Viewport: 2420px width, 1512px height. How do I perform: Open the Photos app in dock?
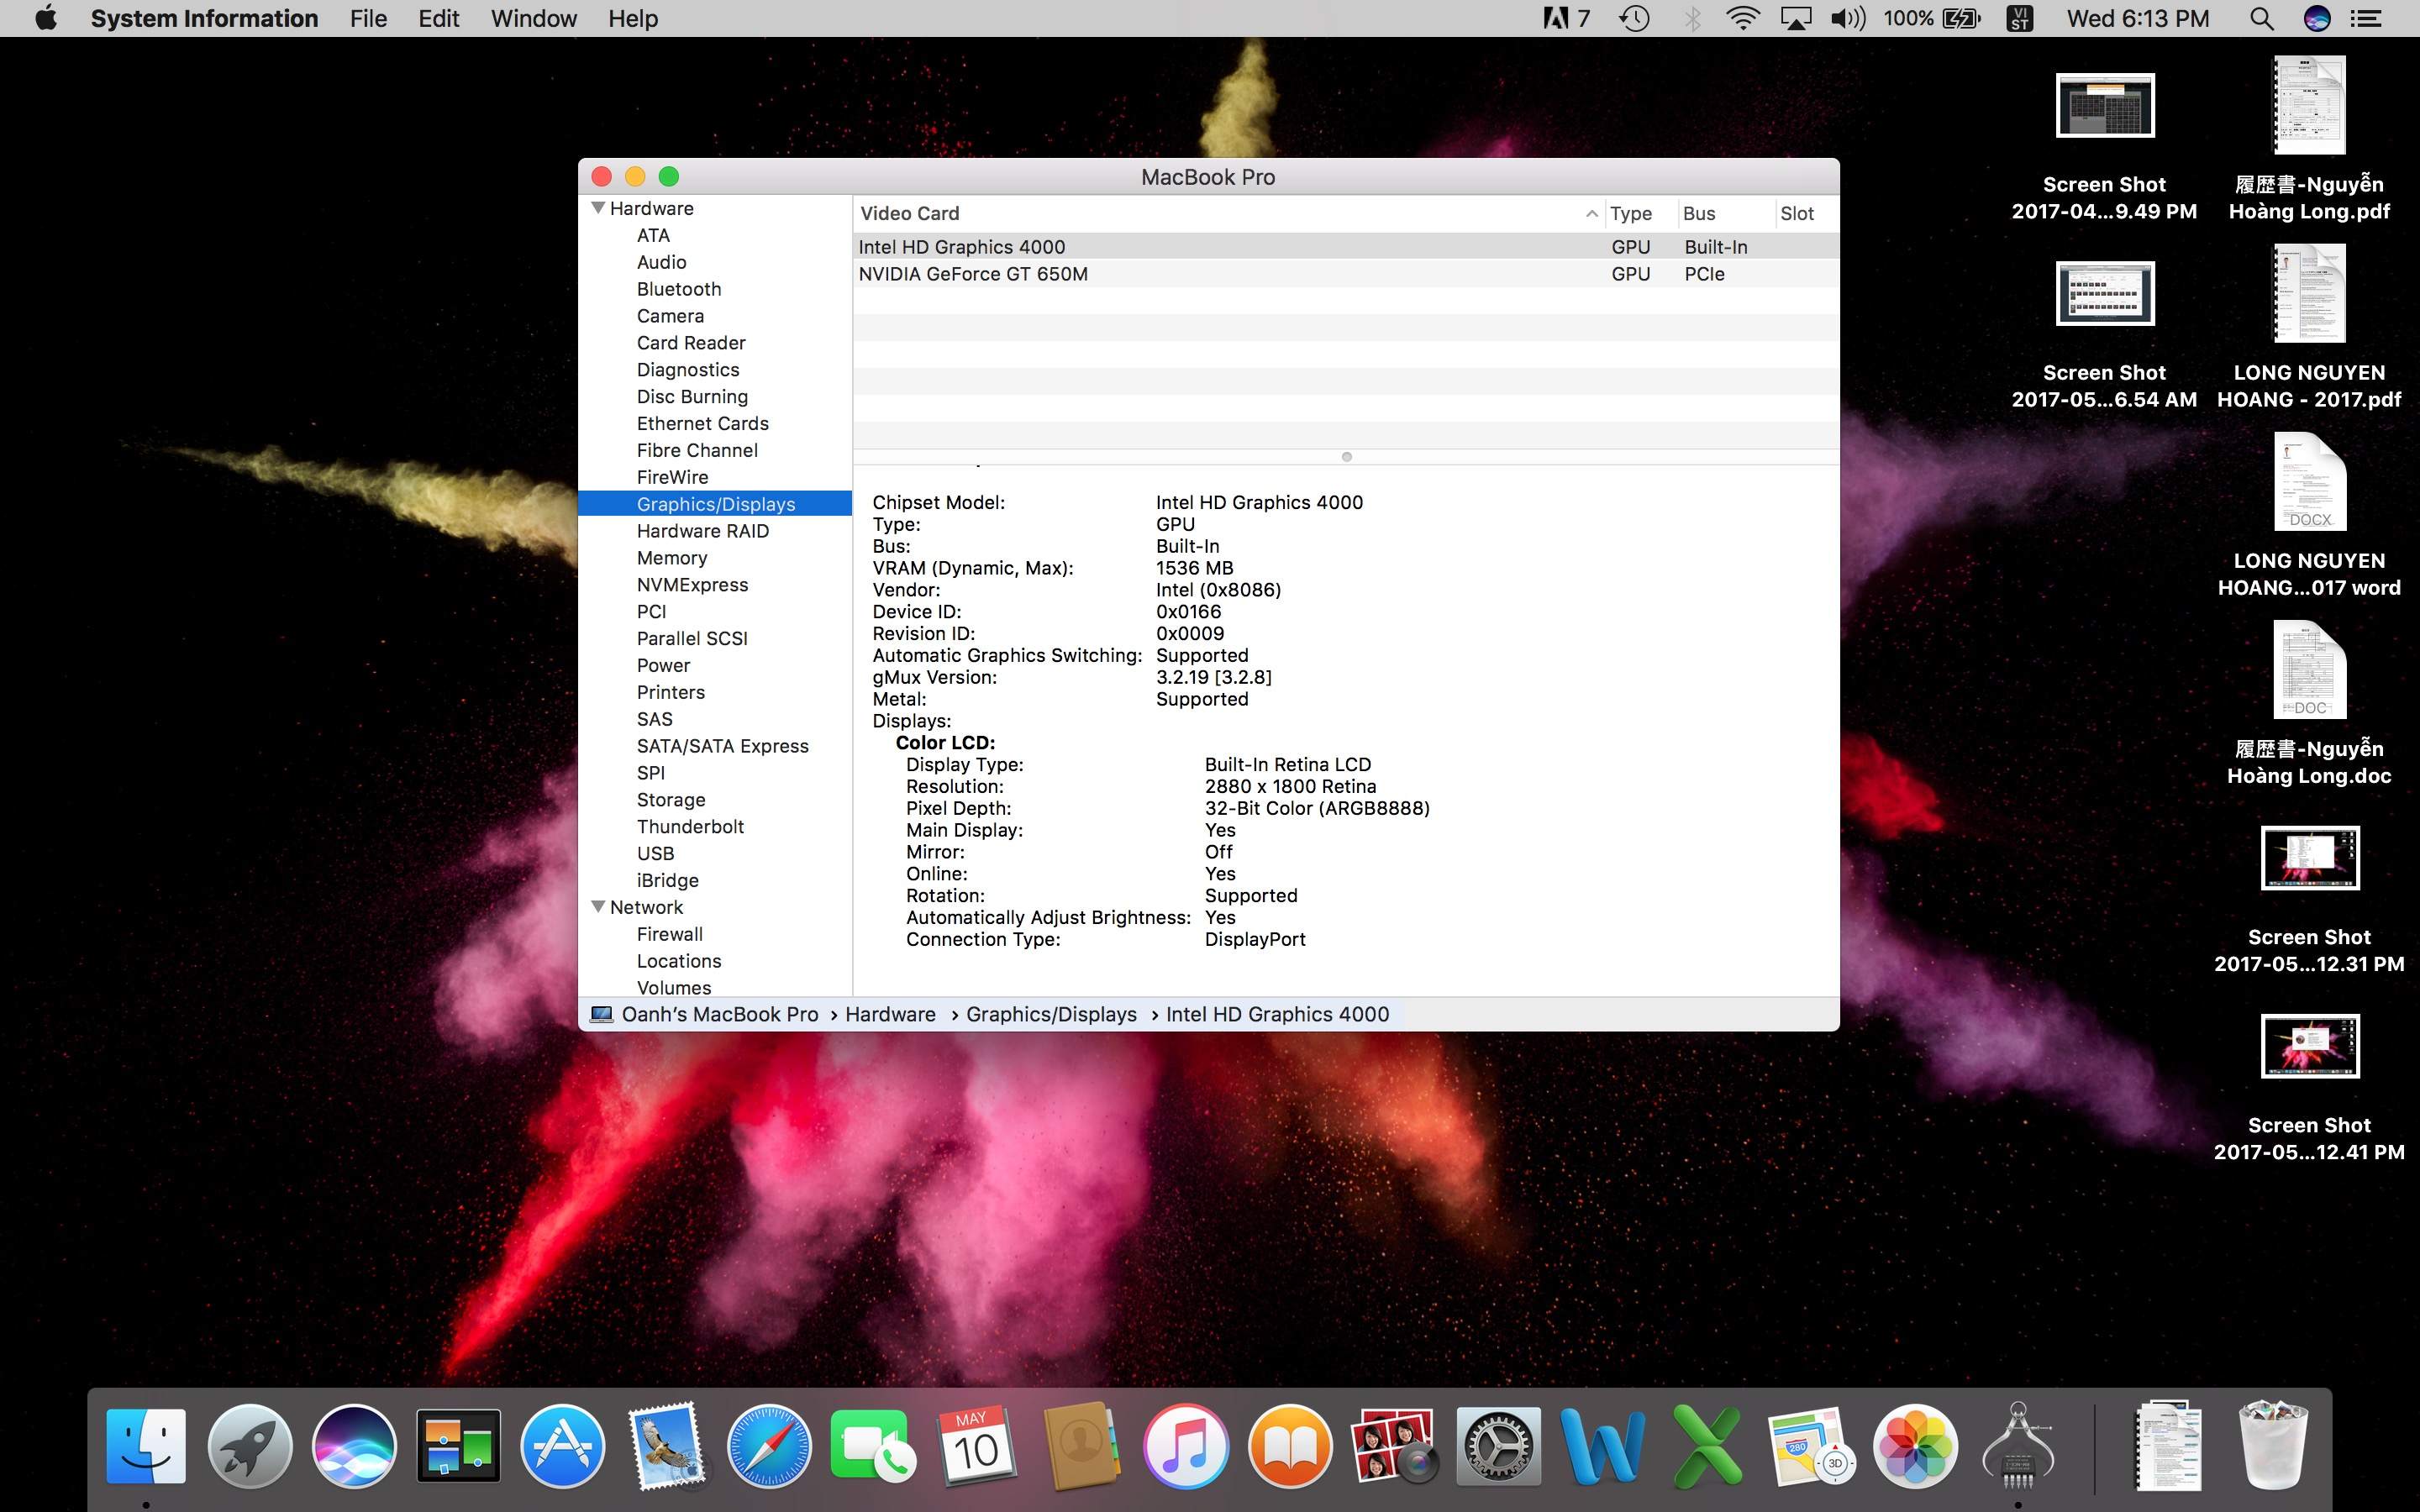pos(1914,1446)
